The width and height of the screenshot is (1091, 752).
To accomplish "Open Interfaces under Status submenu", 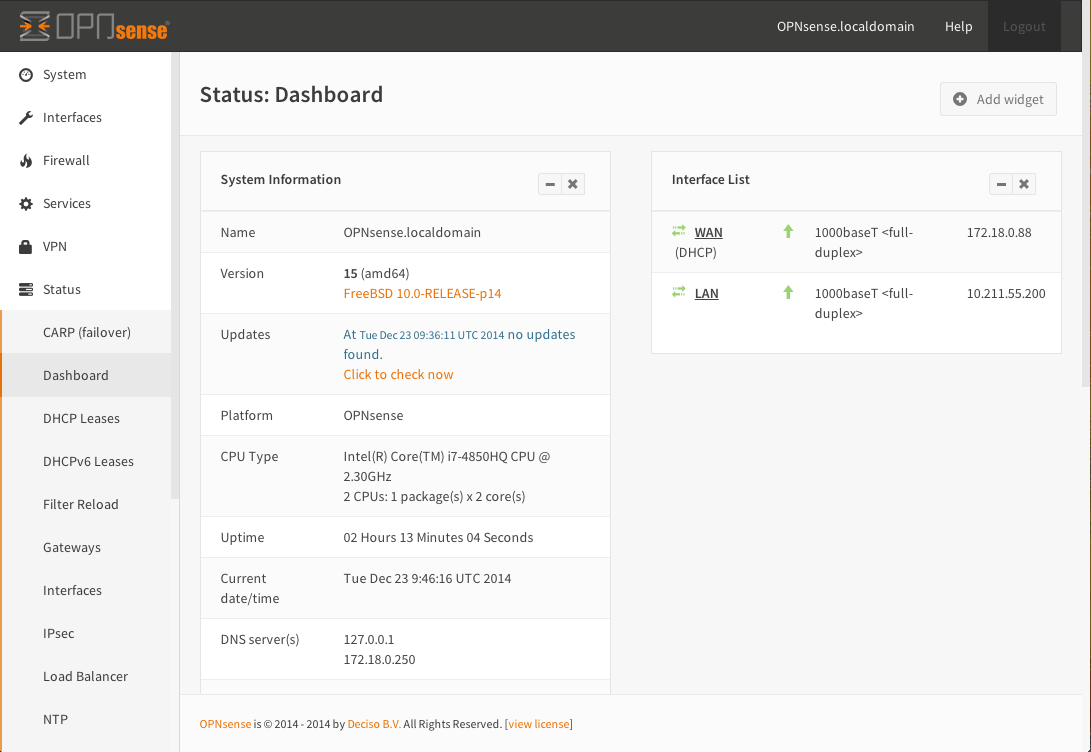I will 86,591.
